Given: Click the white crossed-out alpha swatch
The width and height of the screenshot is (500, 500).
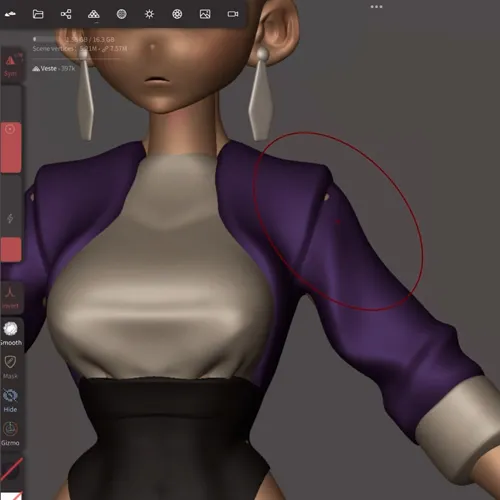Looking at the screenshot, I should tap(12, 495).
